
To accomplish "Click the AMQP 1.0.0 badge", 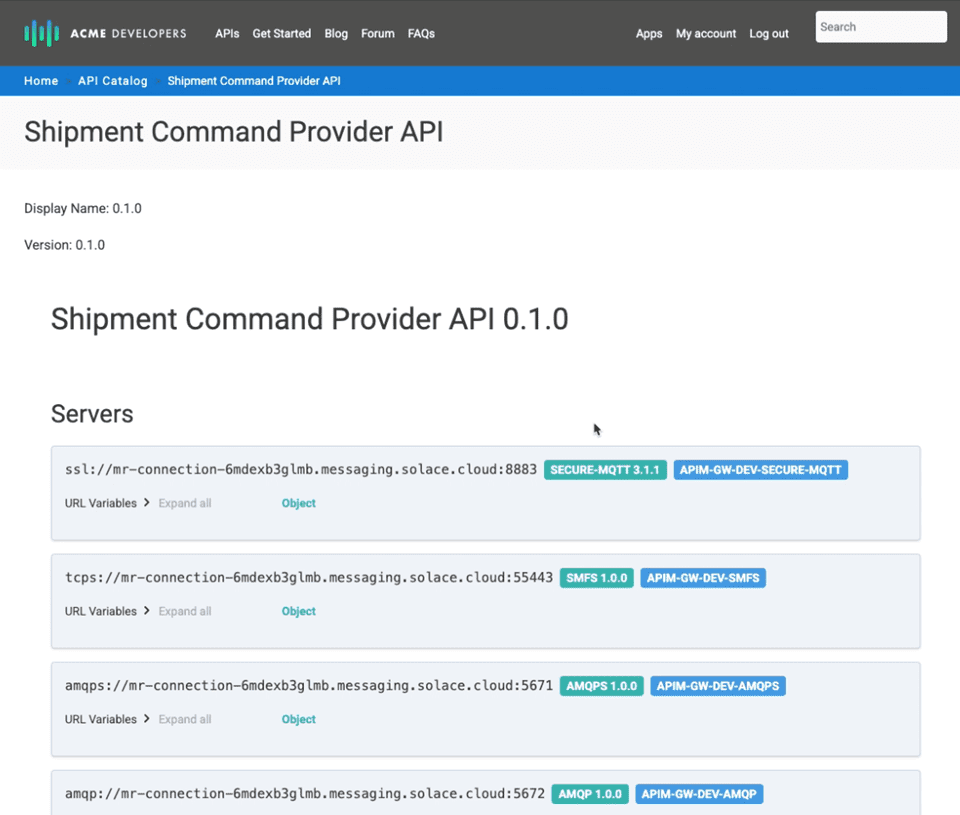I will pos(590,794).
